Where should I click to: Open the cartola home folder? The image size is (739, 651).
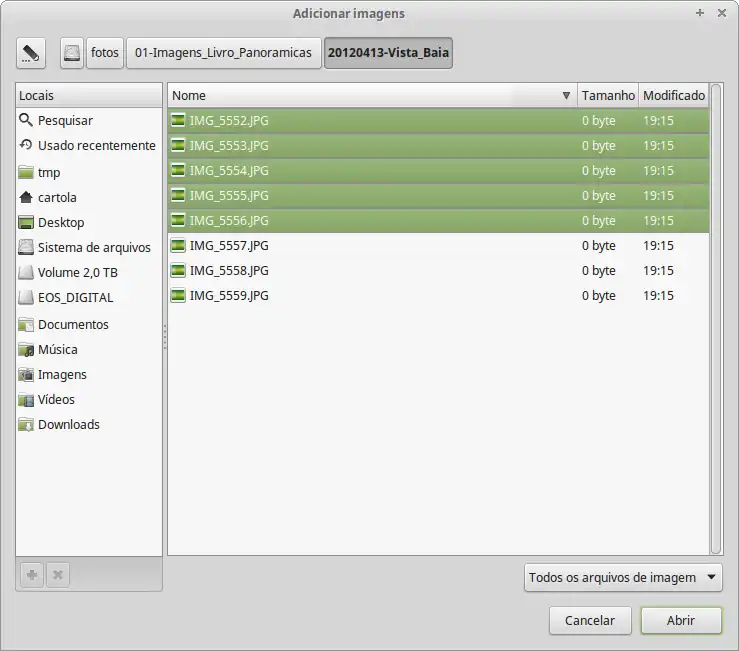pos(57,197)
